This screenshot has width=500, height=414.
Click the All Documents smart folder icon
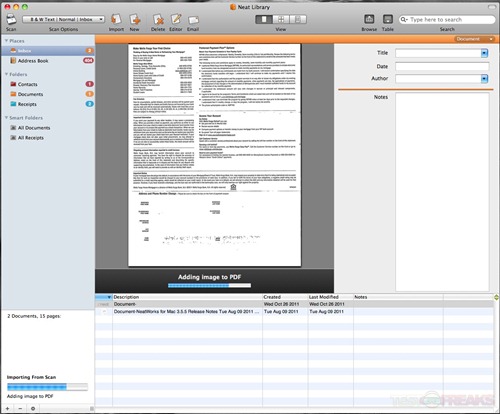13,128
